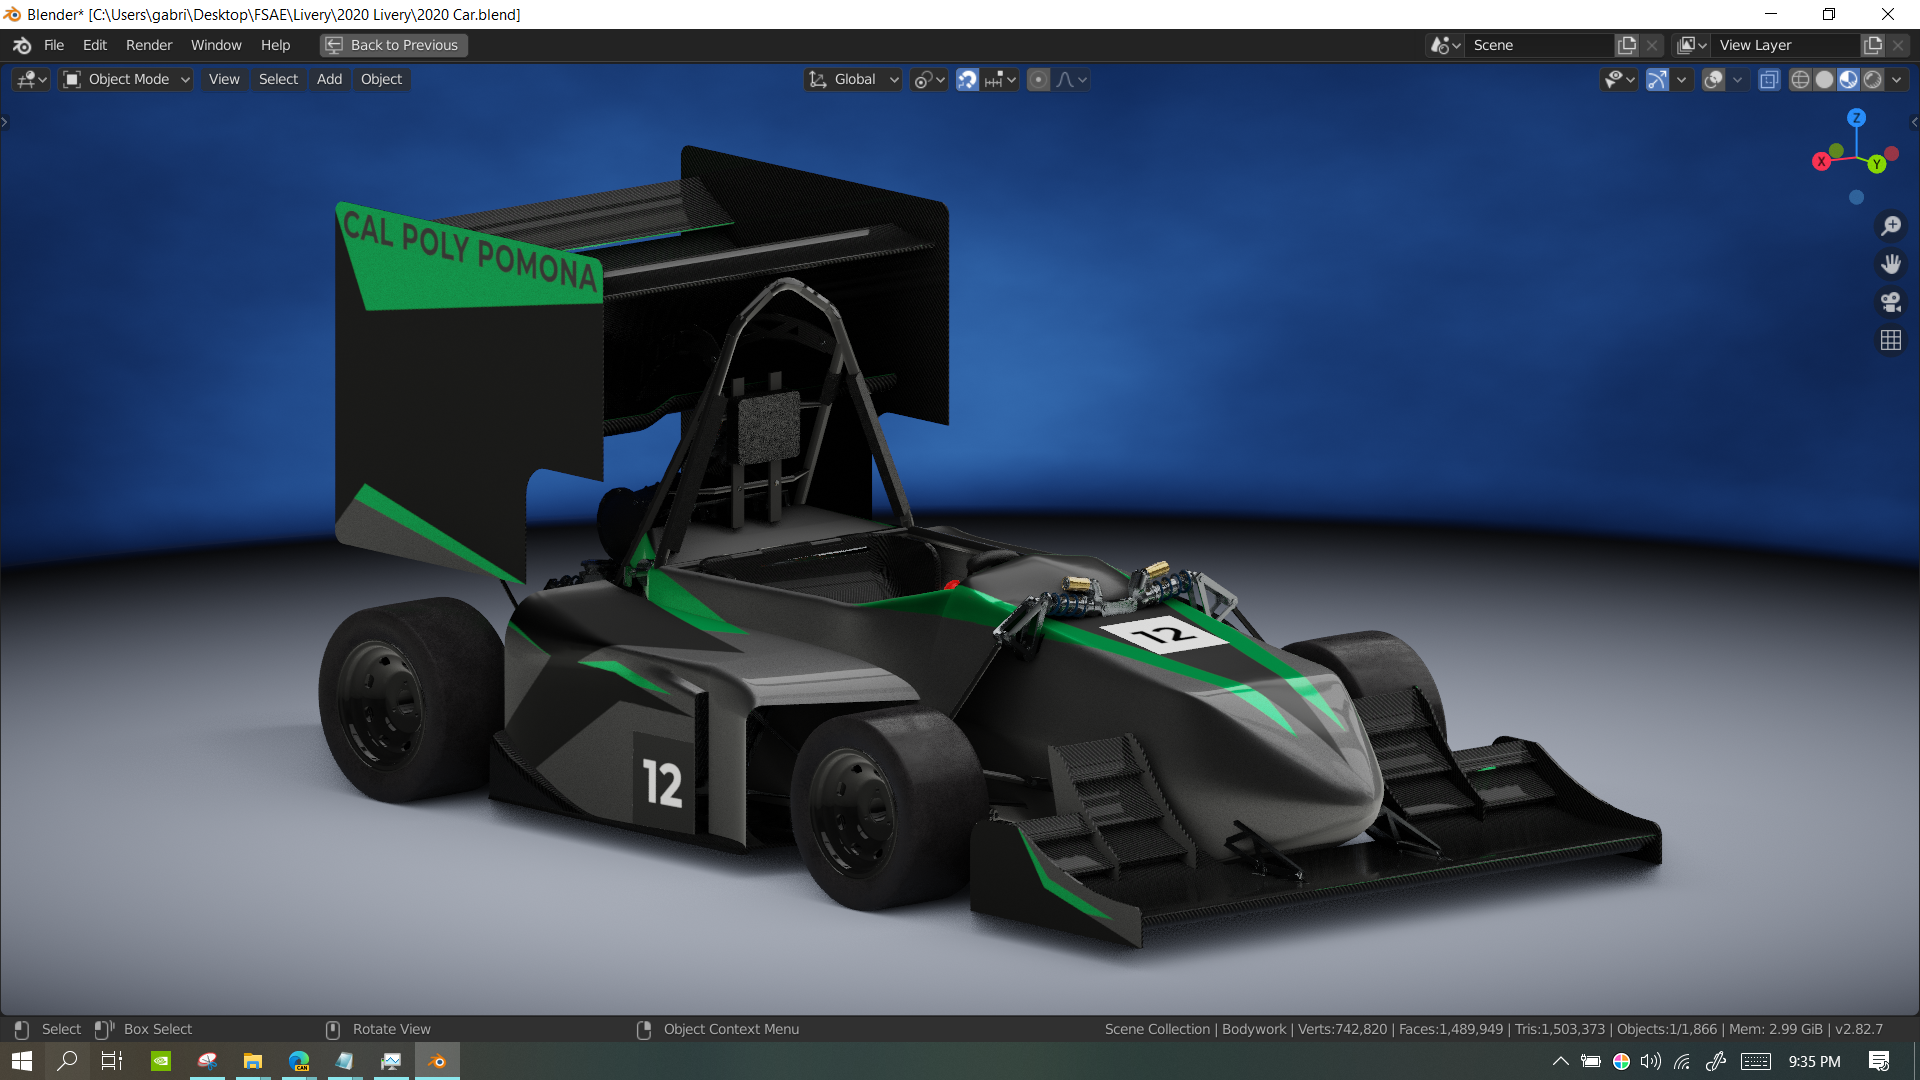Open the Windows Start menu
The height and width of the screenshot is (1080, 1920).
coord(22,1061)
